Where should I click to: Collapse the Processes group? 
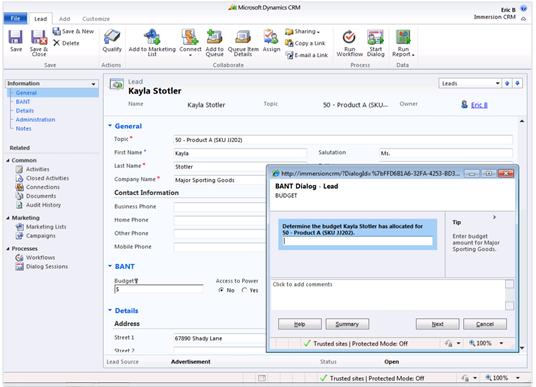[x=8, y=249]
